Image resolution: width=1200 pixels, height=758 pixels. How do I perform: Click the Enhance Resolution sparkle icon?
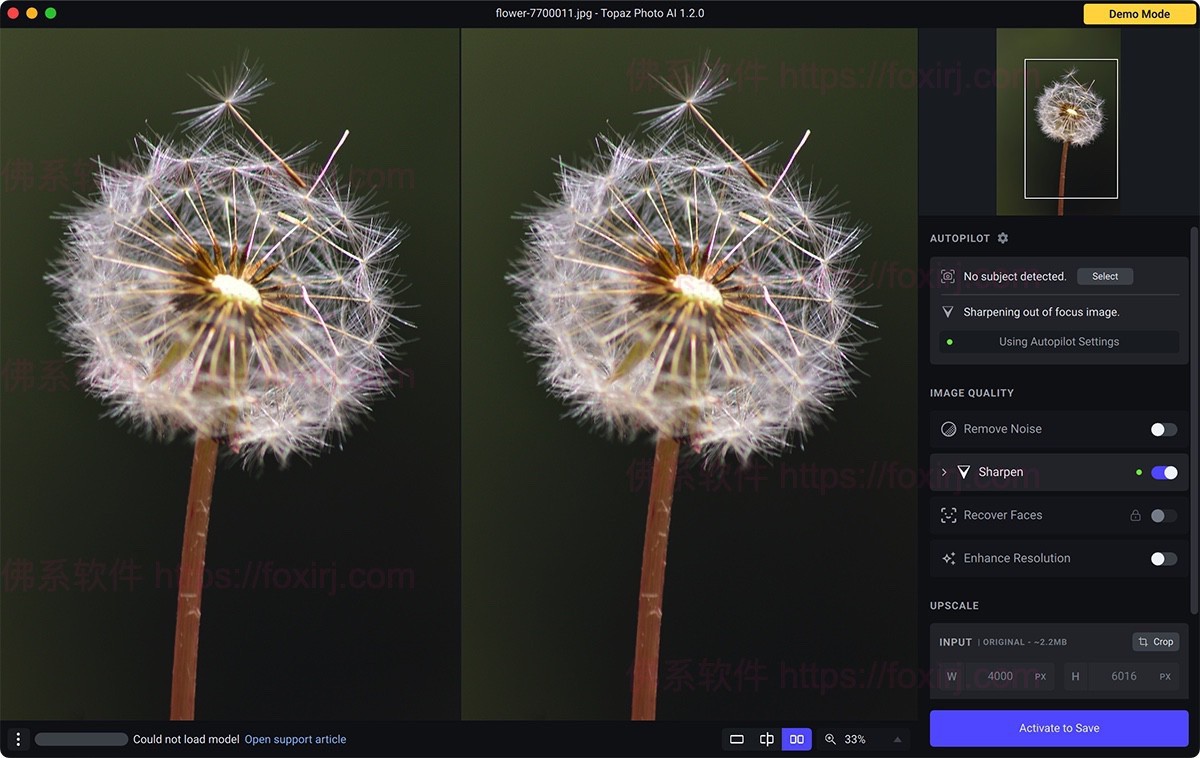click(x=948, y=558)
